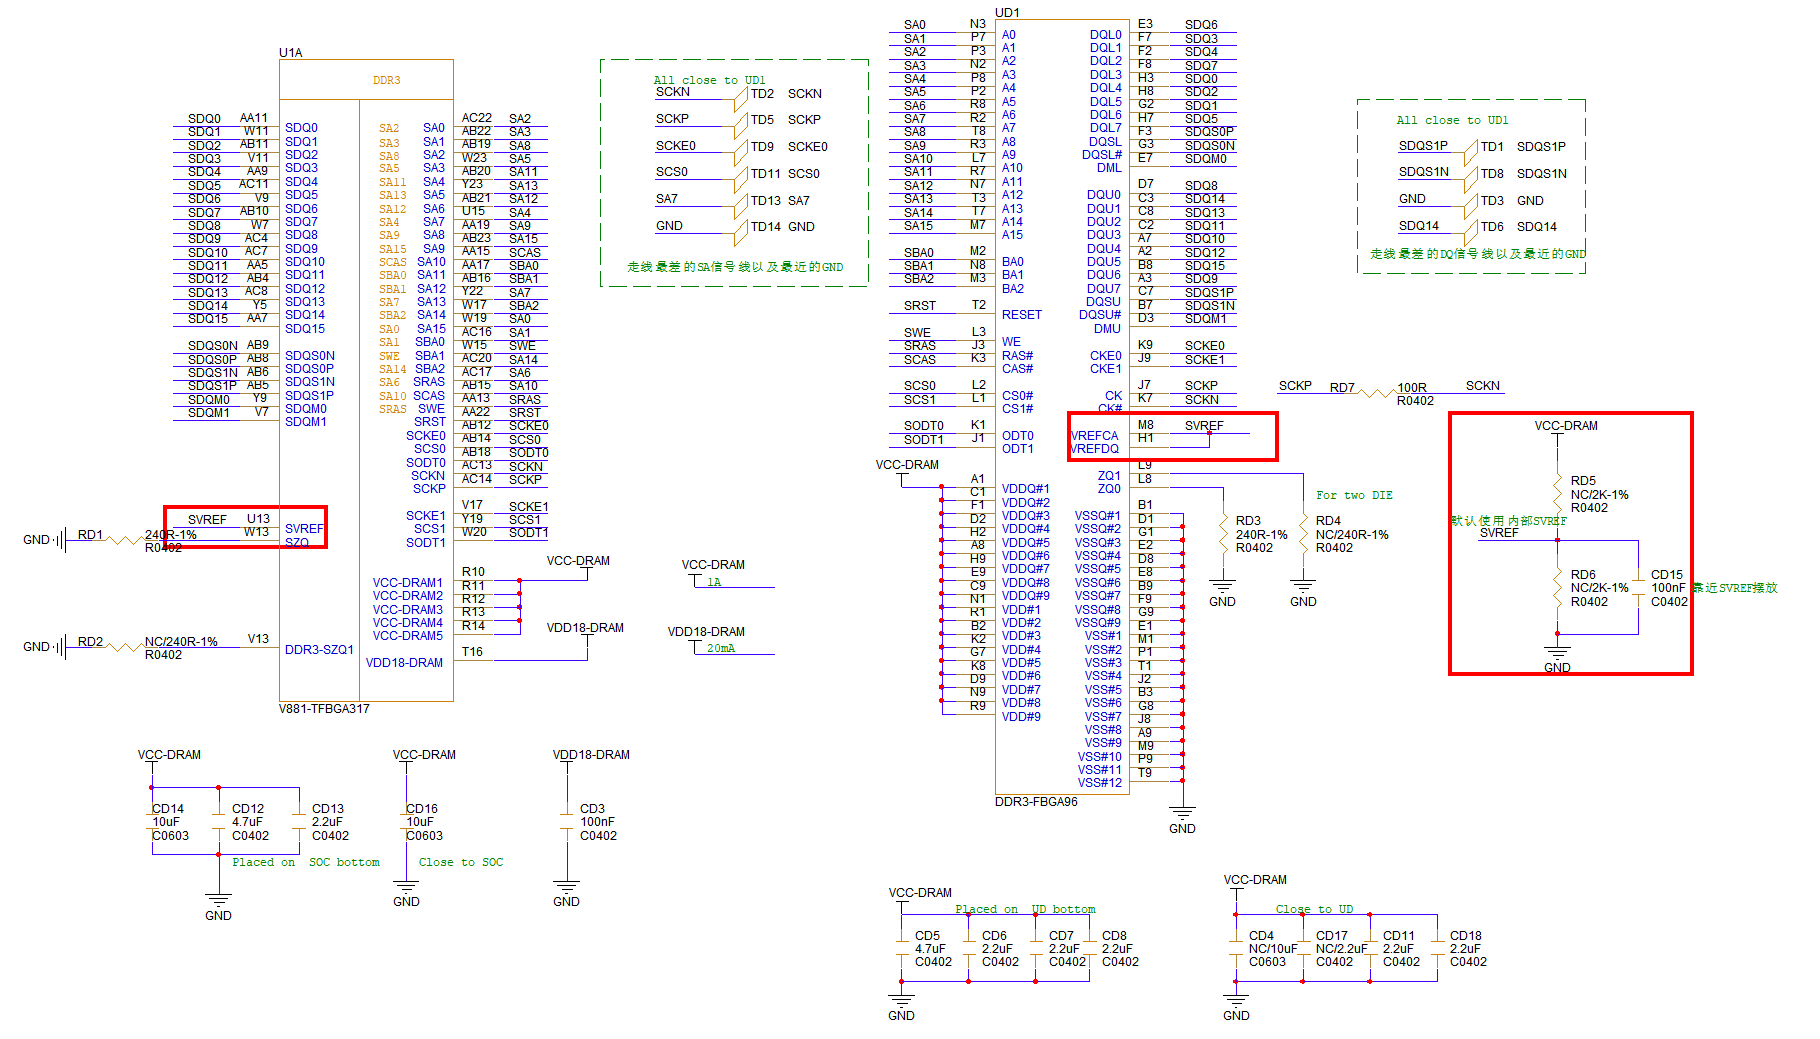Image resolution: width=1820 pixels, height=1039 pixels.
Task: Select the "For two DIE" note text
Action: pos(1353,495)
